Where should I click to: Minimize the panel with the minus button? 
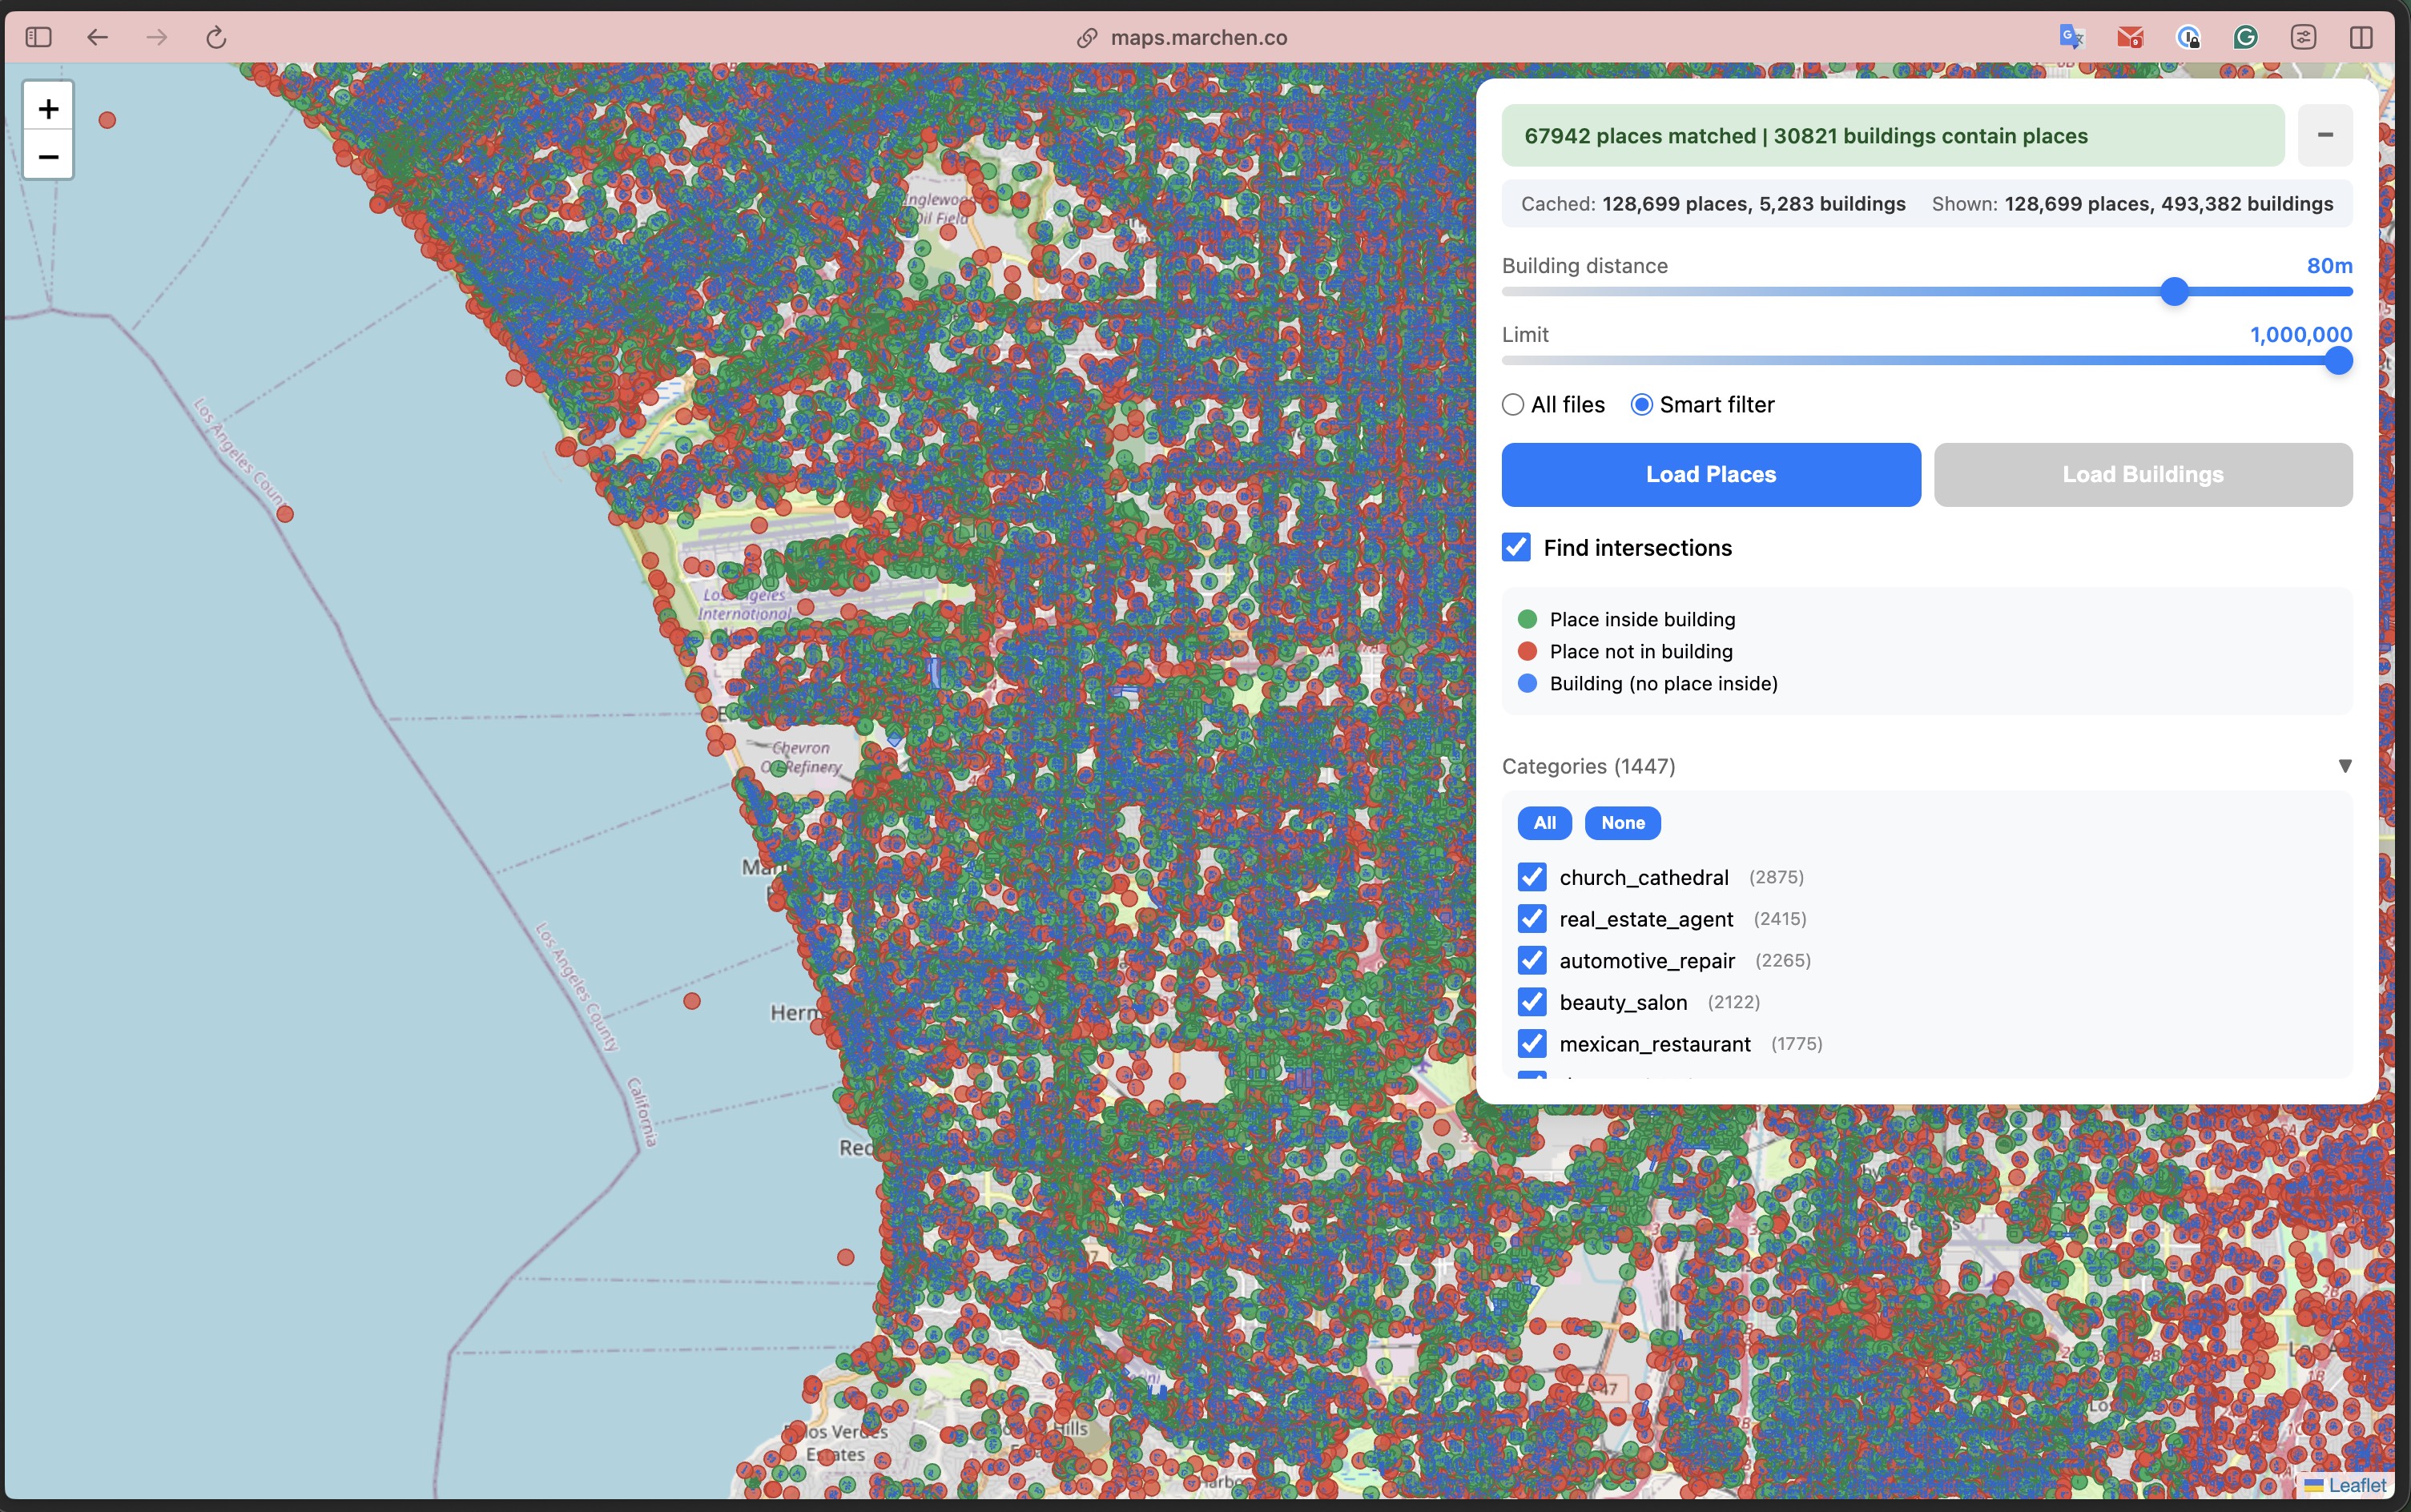[x=2325, y=135]
